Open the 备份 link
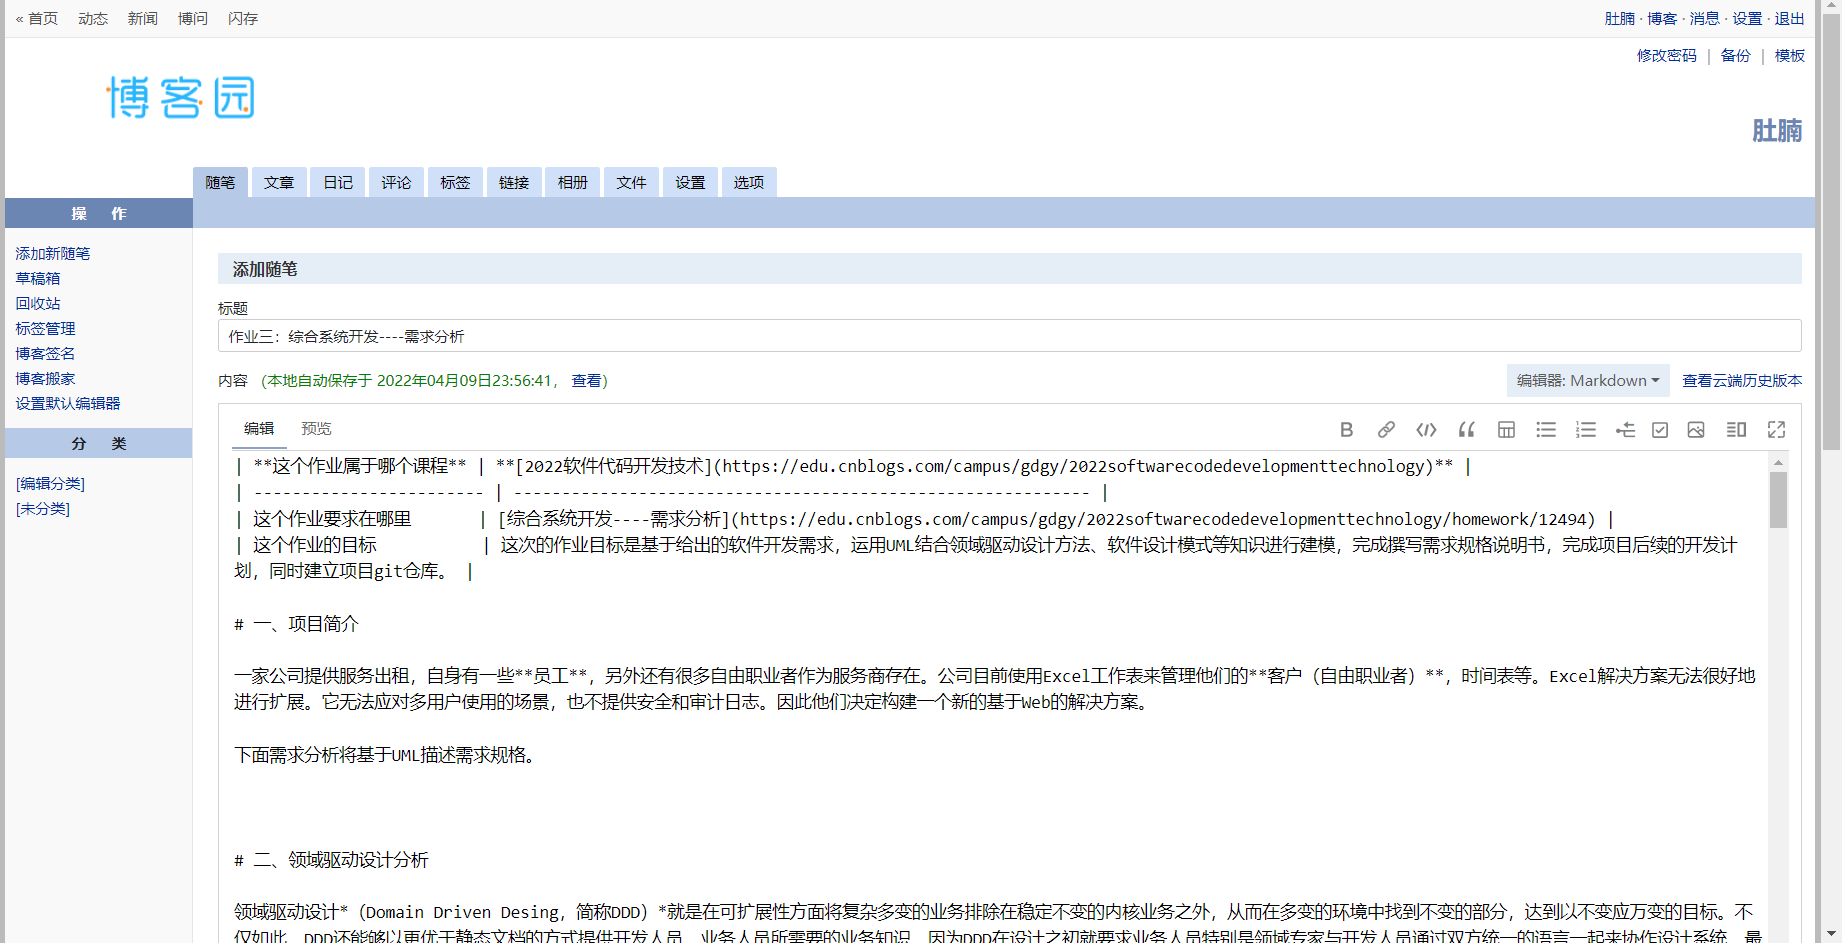 pos(1736,56)
